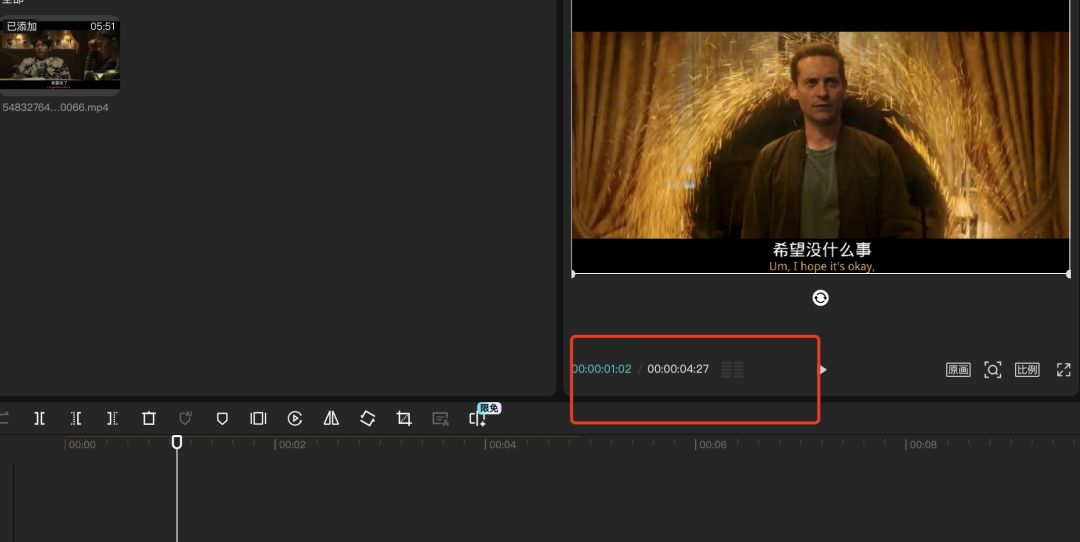The height and width of the screenshot is (542, 1080).
Task: Click the preview zoom focus icon
Action: pyautogui.click(x=993, y=370)
